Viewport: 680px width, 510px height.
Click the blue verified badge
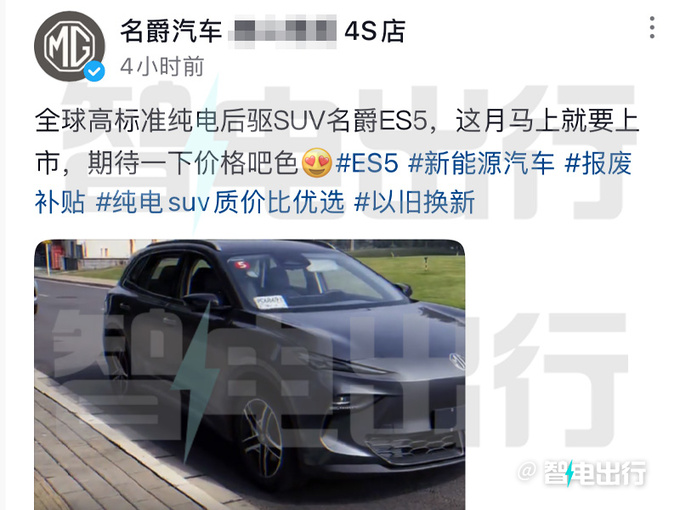(94, 71)
